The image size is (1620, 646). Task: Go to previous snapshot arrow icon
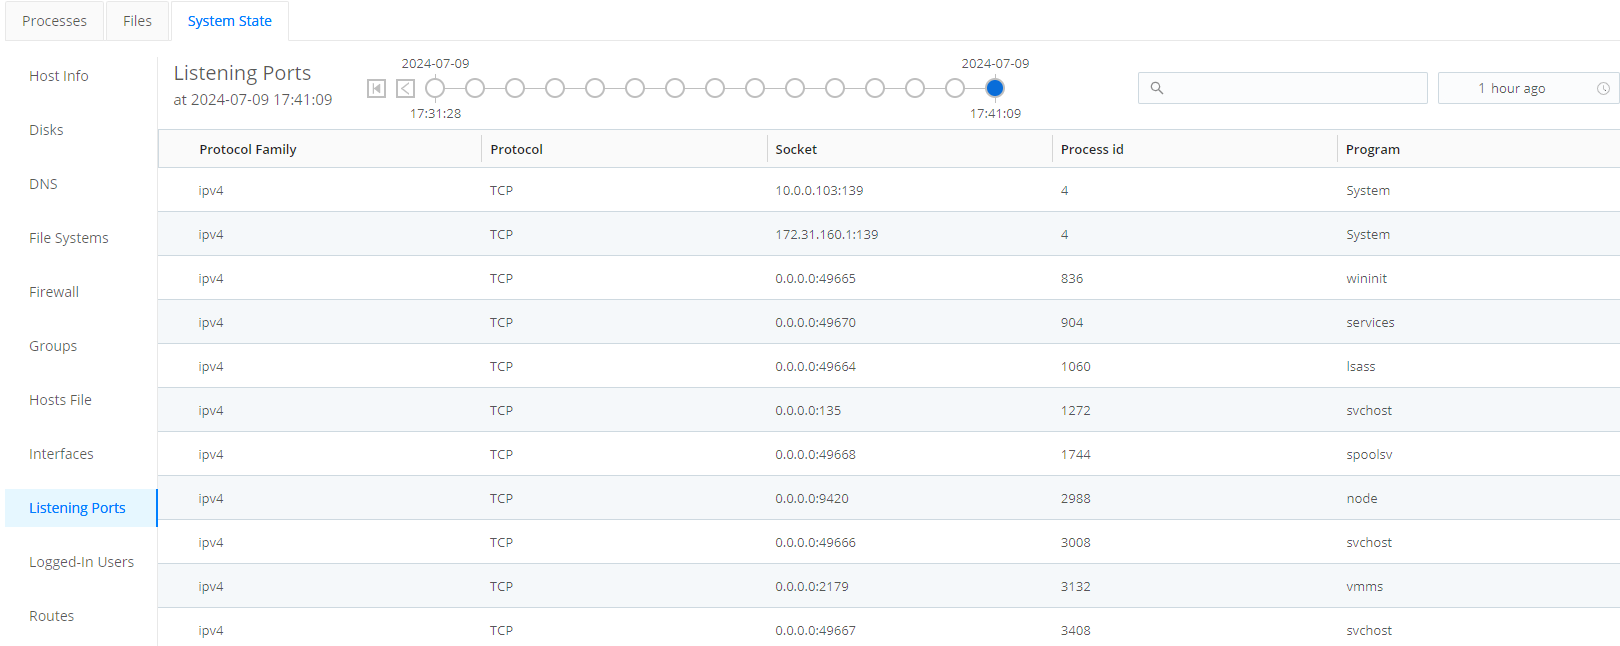point(405,89)
